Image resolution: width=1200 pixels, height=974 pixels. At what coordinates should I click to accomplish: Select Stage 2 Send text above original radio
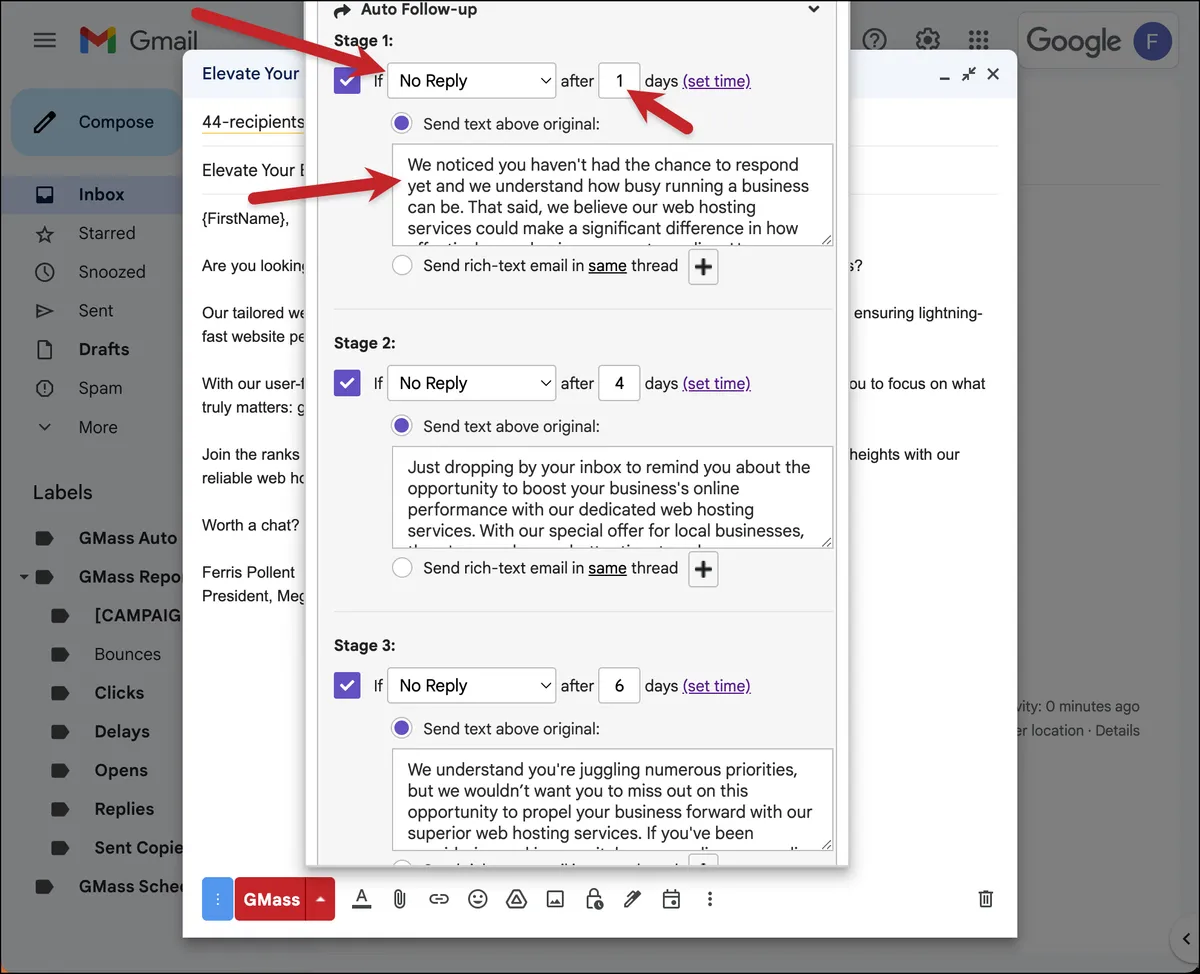click(x=402, y=426)
